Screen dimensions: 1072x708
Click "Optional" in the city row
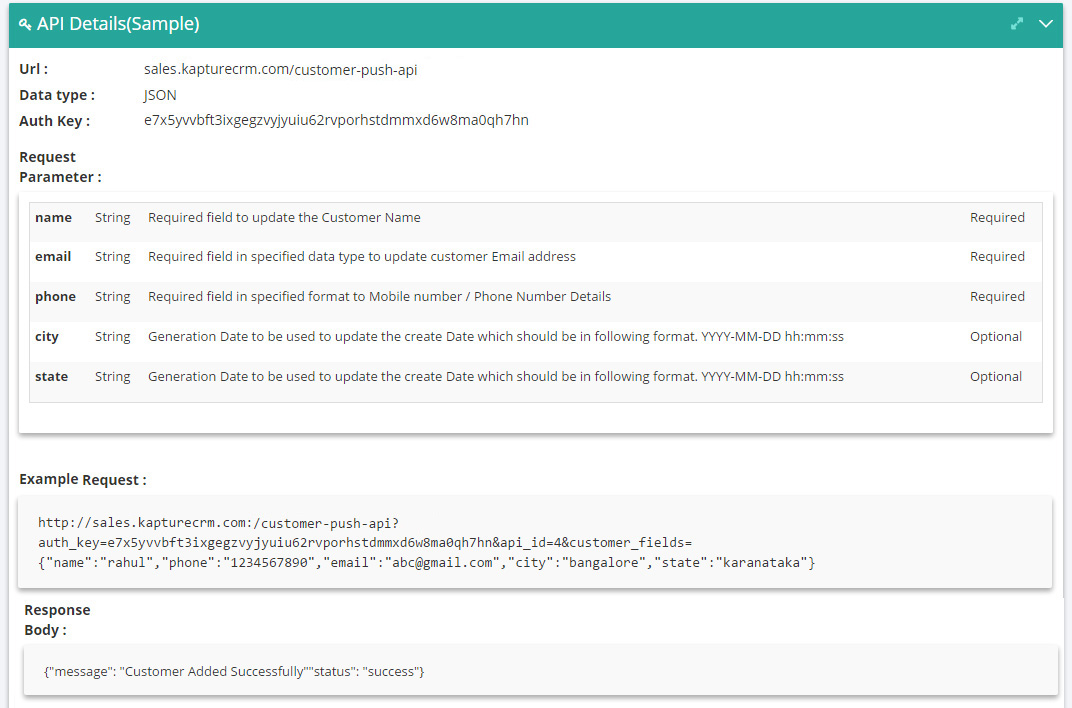pyautogui.click(x=996, y=337)
